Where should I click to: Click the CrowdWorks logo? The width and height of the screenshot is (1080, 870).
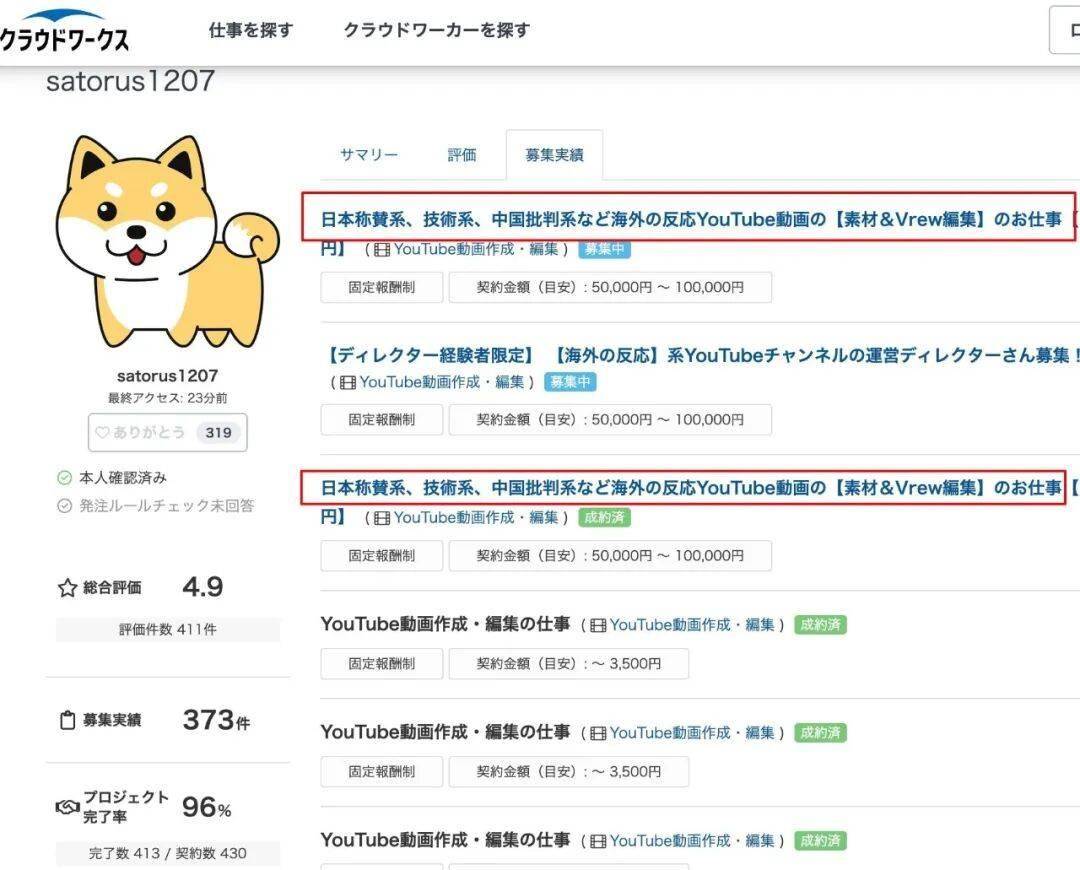pyautogui.click(x=65, y=32)
